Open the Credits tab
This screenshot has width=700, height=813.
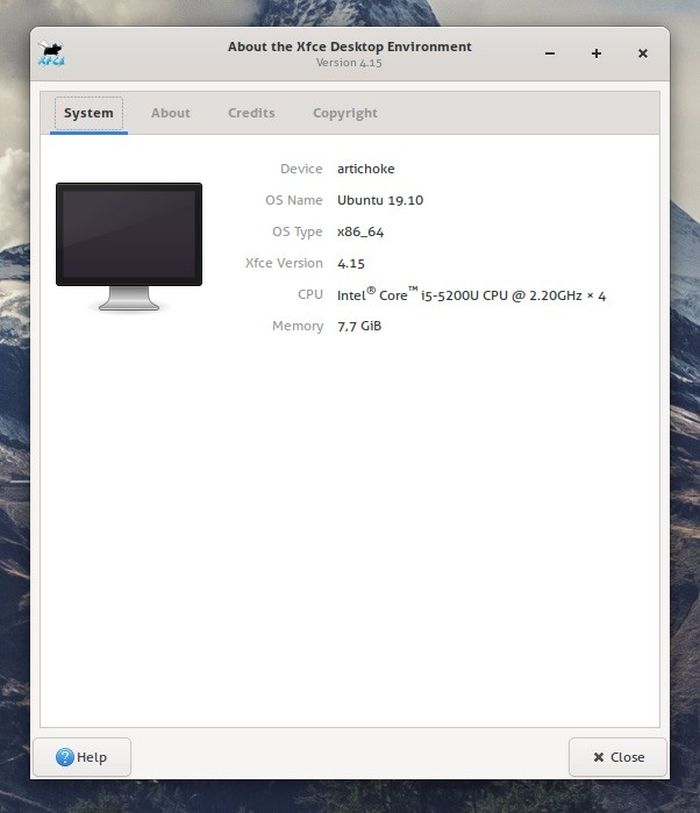pyautogui.click(x=251, y=113)
